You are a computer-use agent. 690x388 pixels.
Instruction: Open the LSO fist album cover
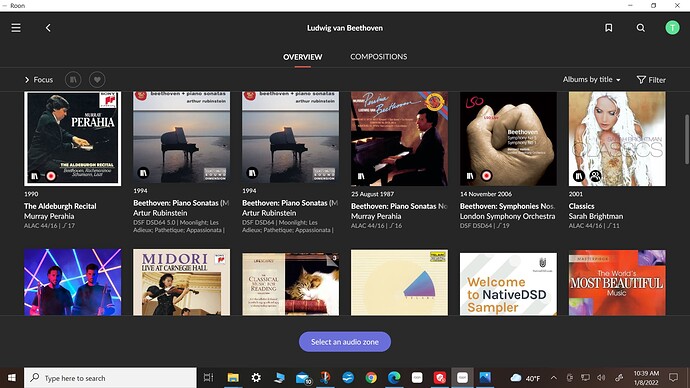pyautogui.click(x=508, y=139)
